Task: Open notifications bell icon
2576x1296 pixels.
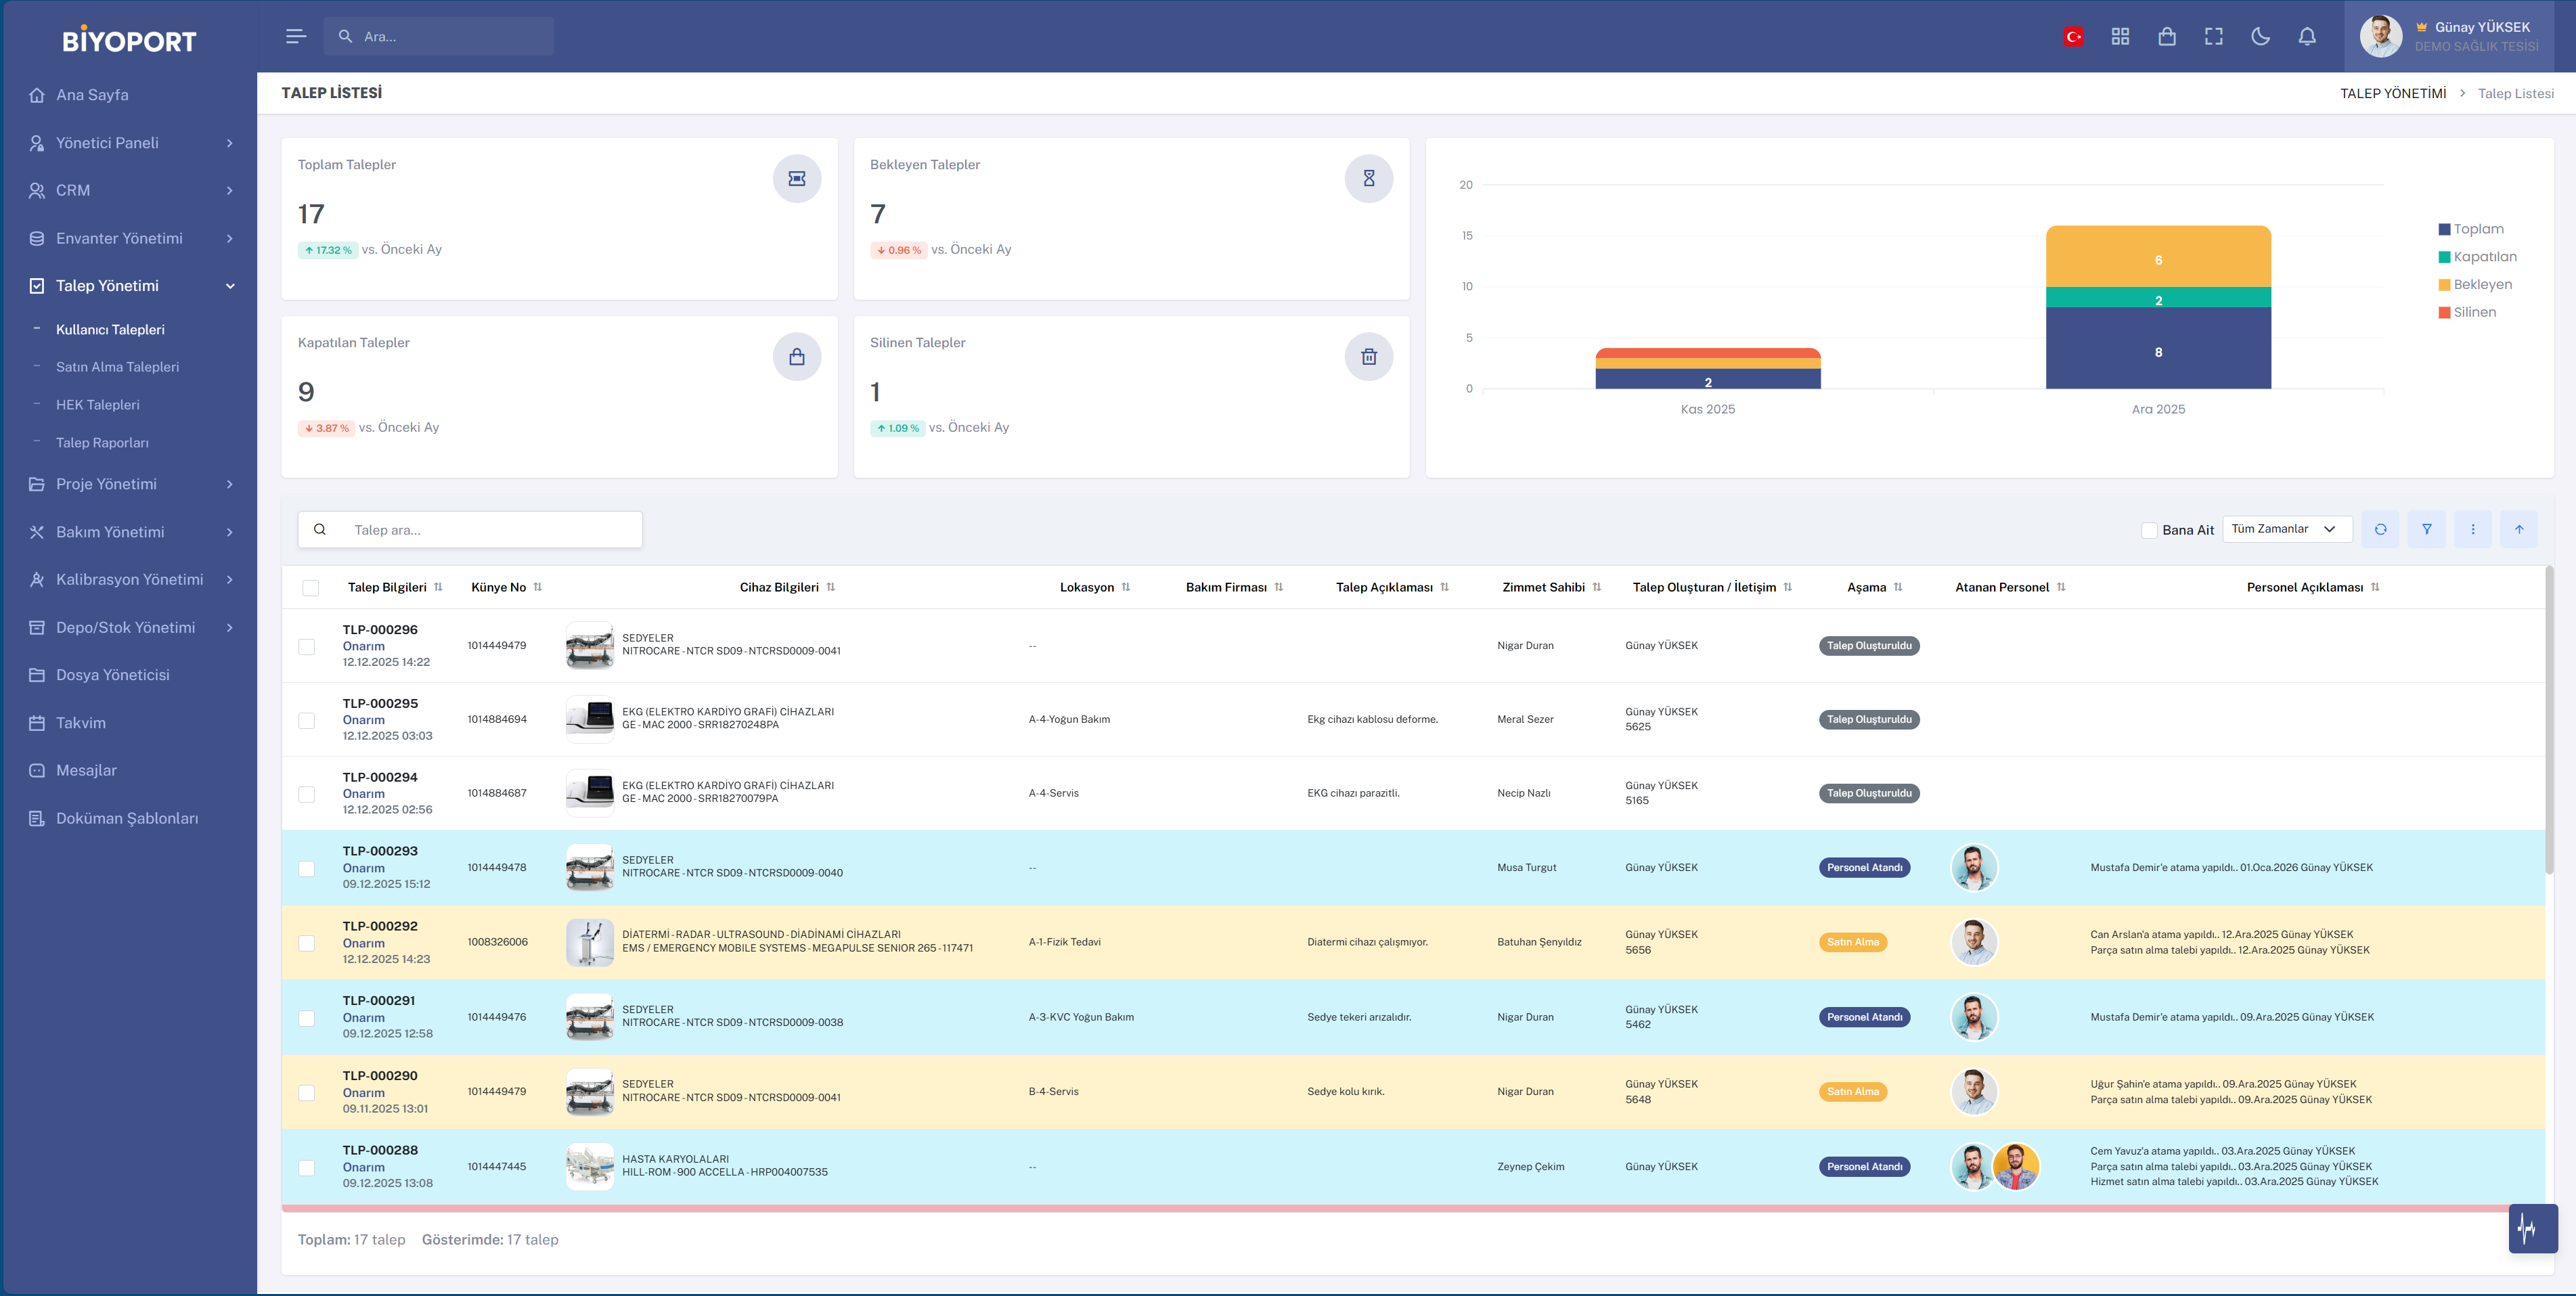Action: [x=2307, y=36]
